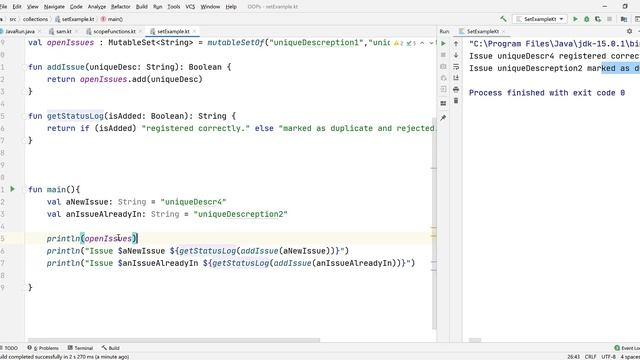Viewport: 640px width, 360px height.
Task: Open the View menu
Action: point(32,7)
